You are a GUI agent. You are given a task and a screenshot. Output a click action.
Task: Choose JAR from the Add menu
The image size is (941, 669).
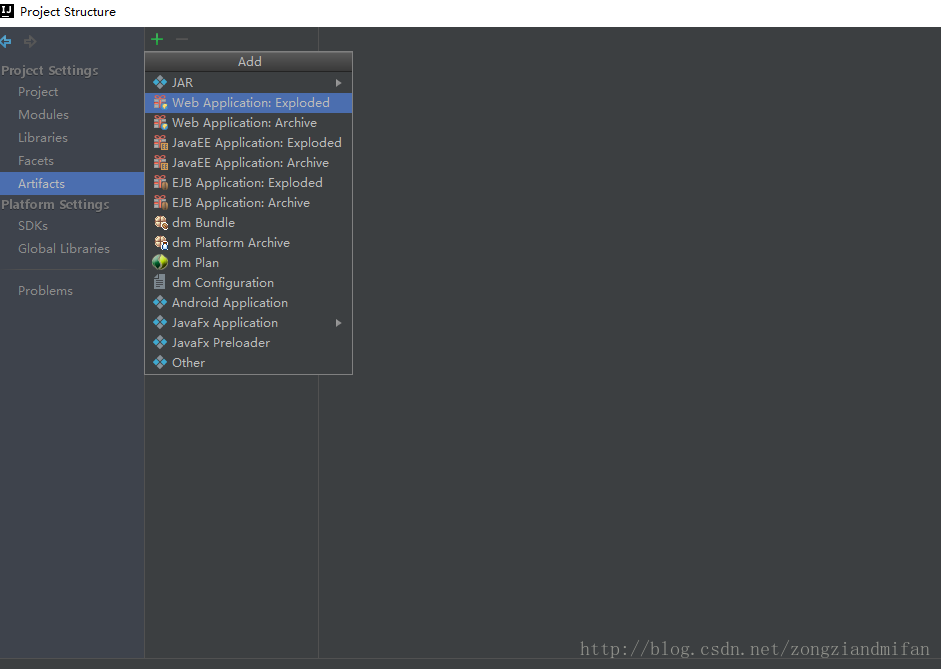(248, 82)
